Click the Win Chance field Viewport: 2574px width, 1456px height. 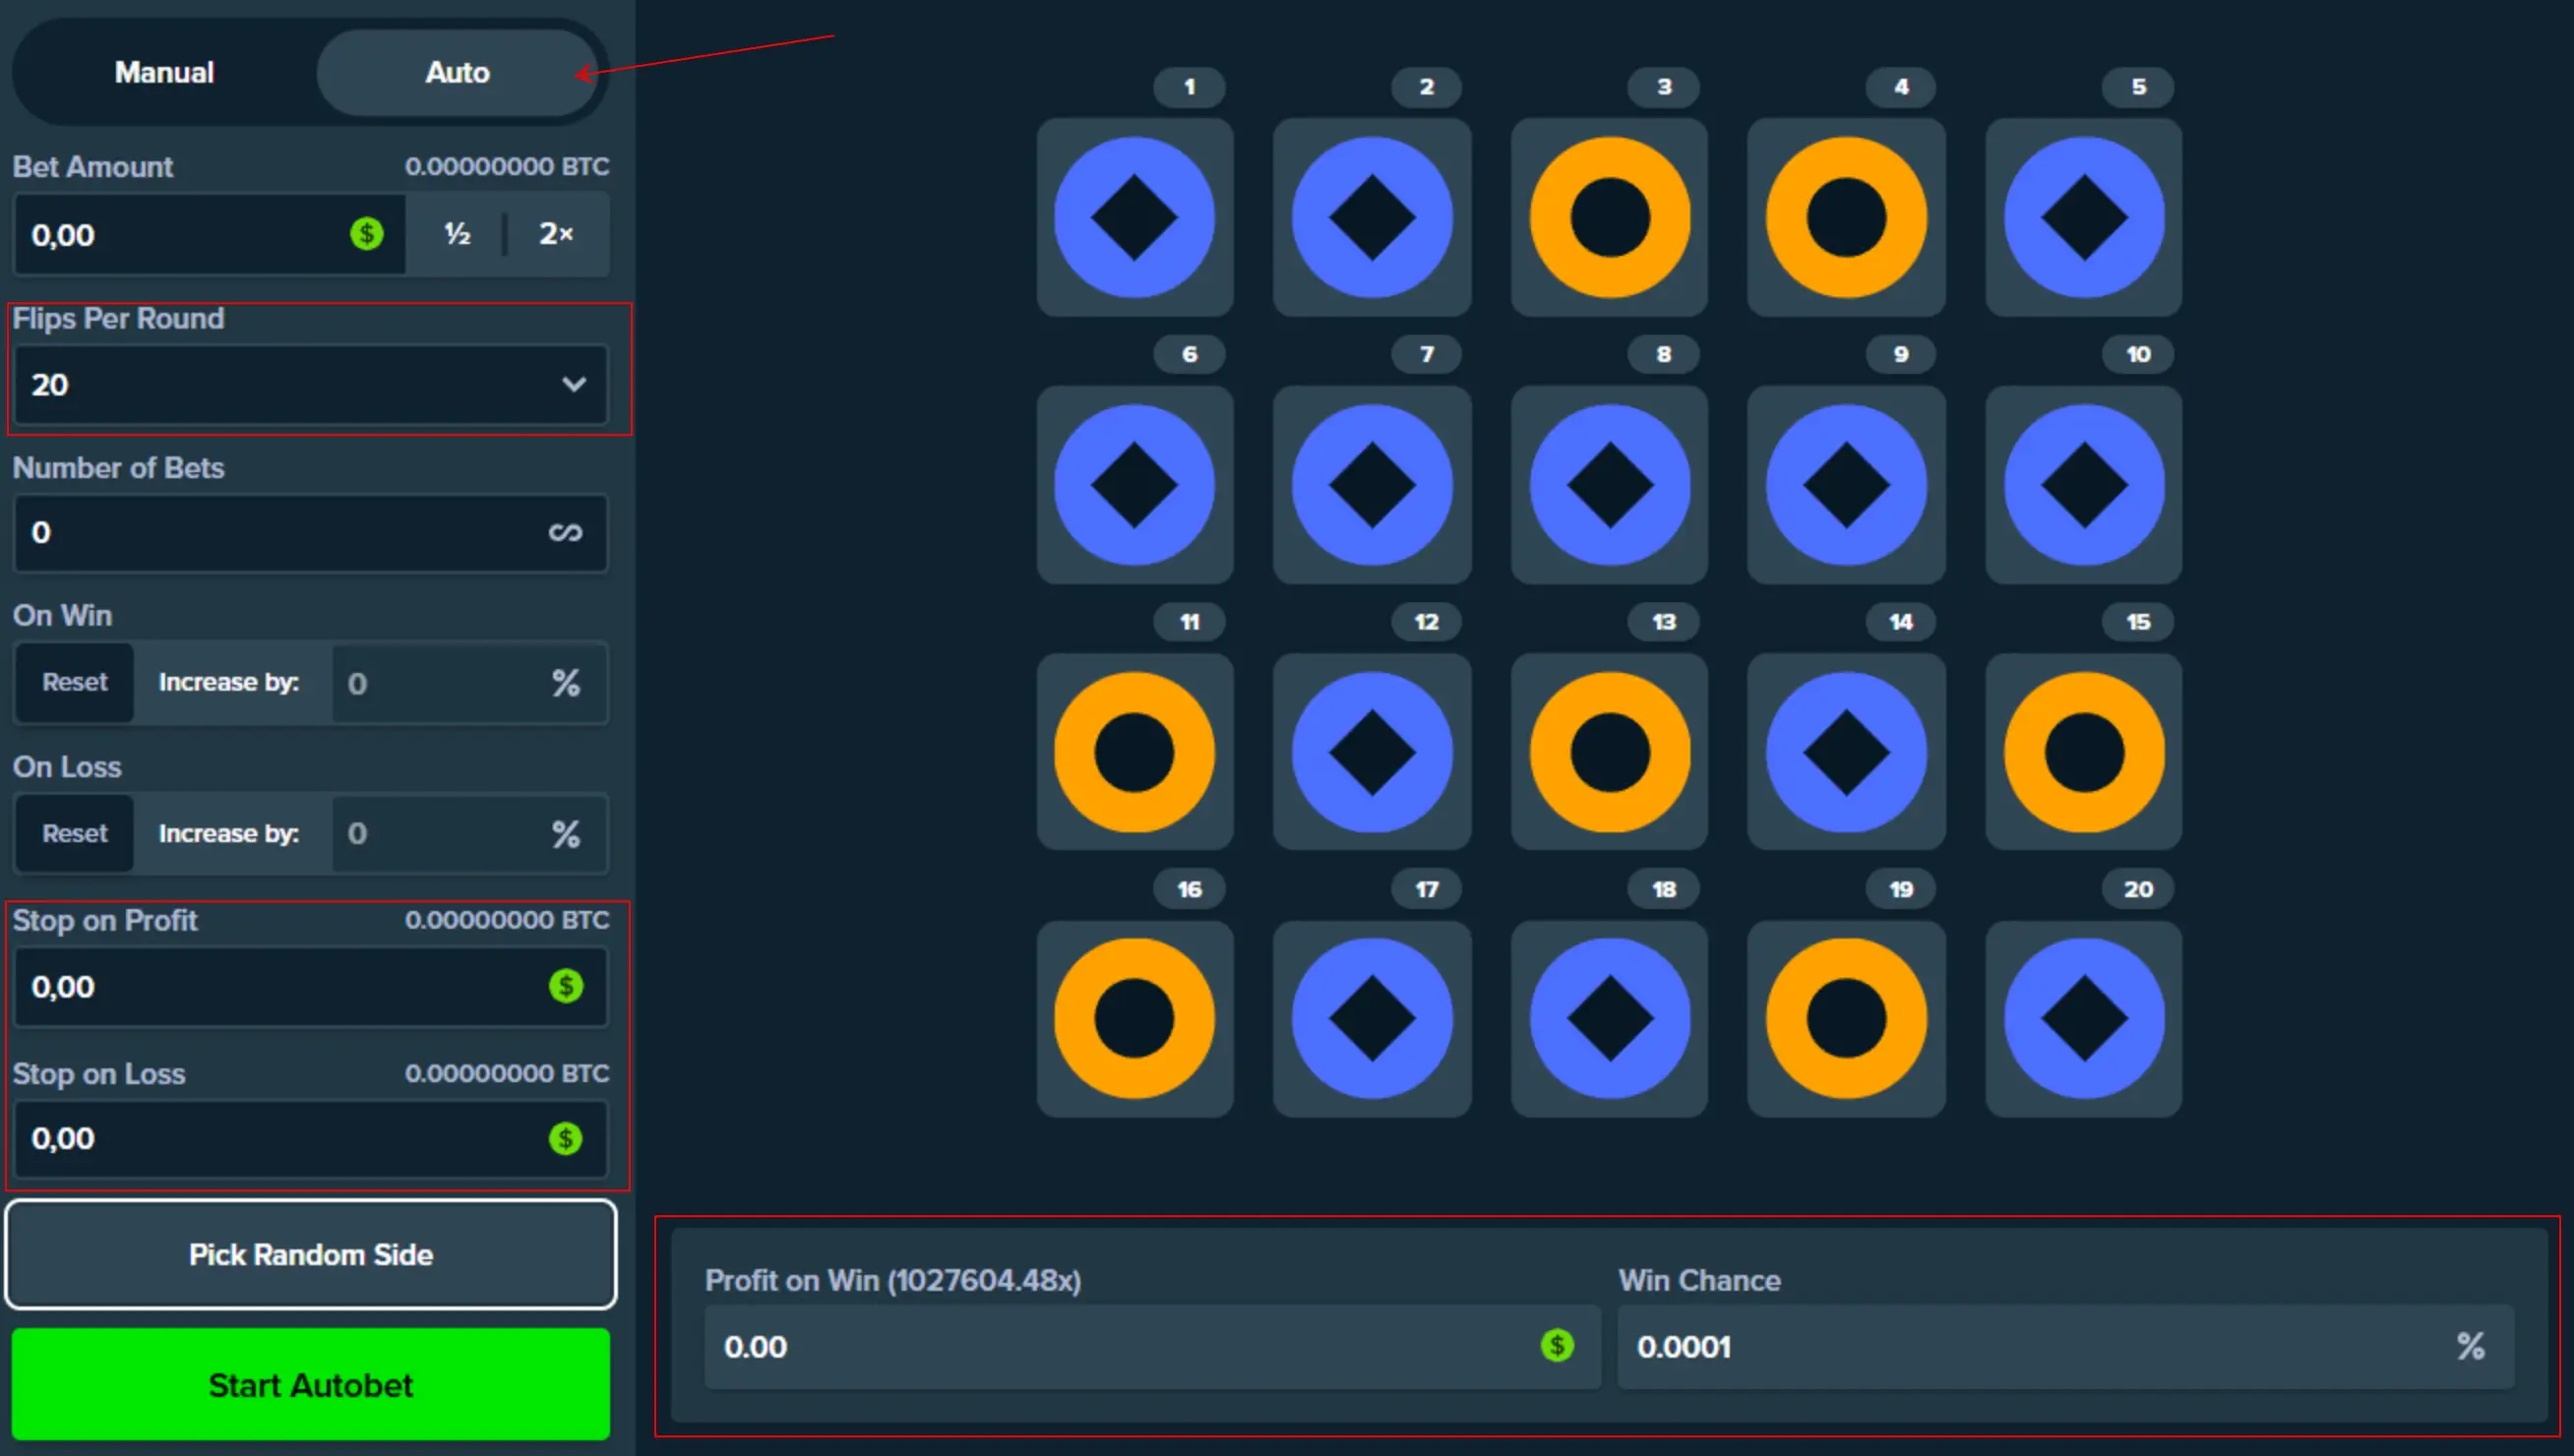[2065, 1347]
